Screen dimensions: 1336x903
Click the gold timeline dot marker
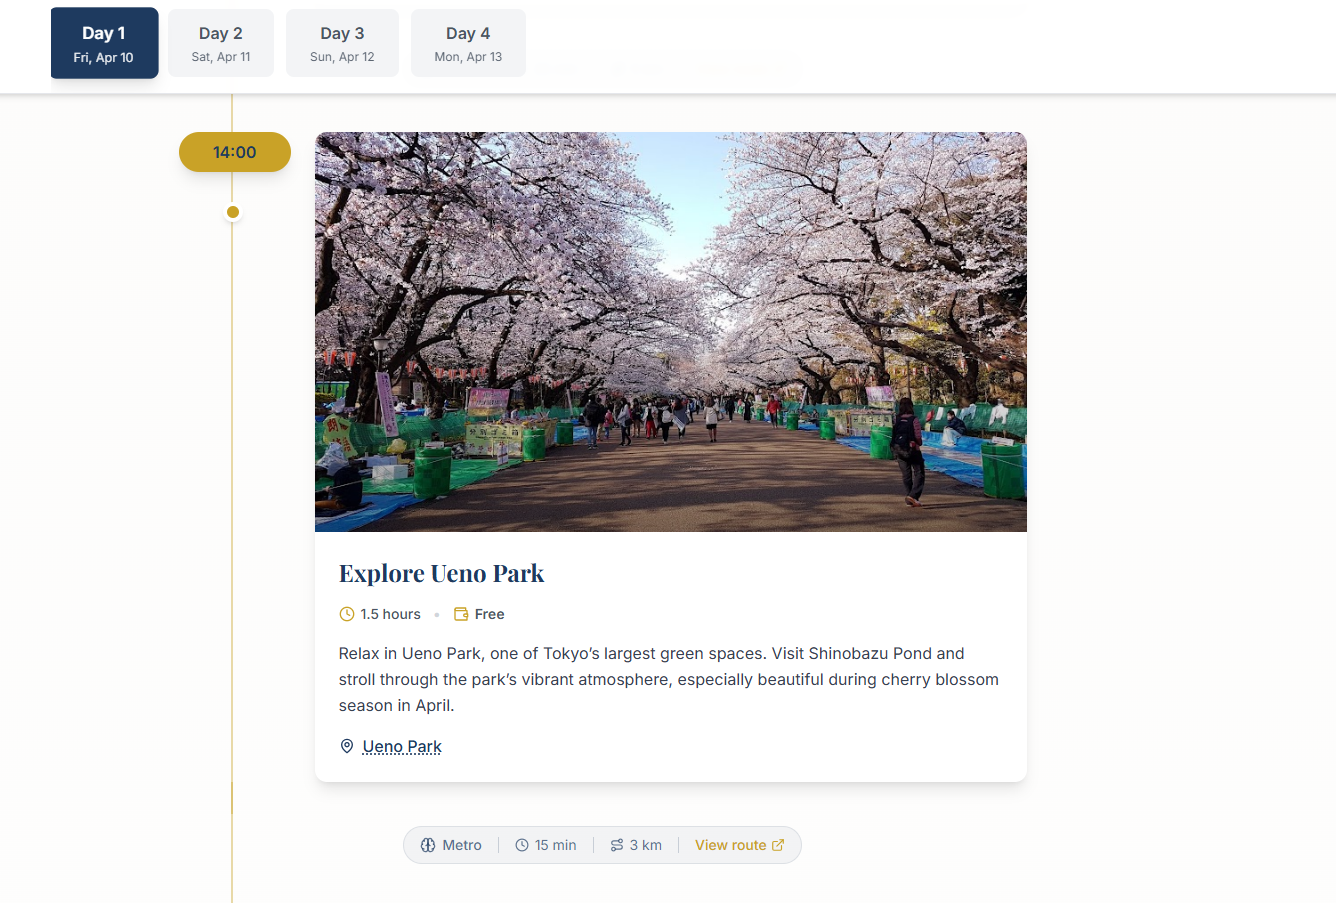click(x=233, y=212)
